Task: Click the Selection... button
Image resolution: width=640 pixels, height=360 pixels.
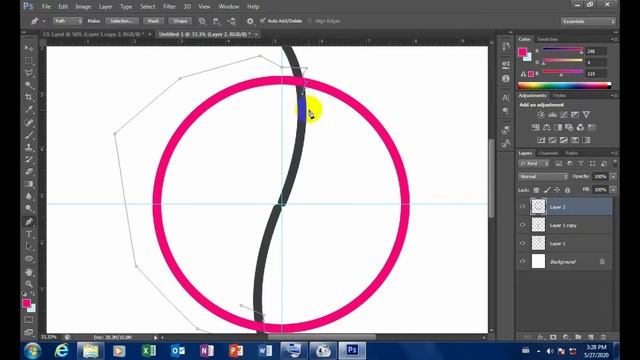Action: (x=122, y=21)
